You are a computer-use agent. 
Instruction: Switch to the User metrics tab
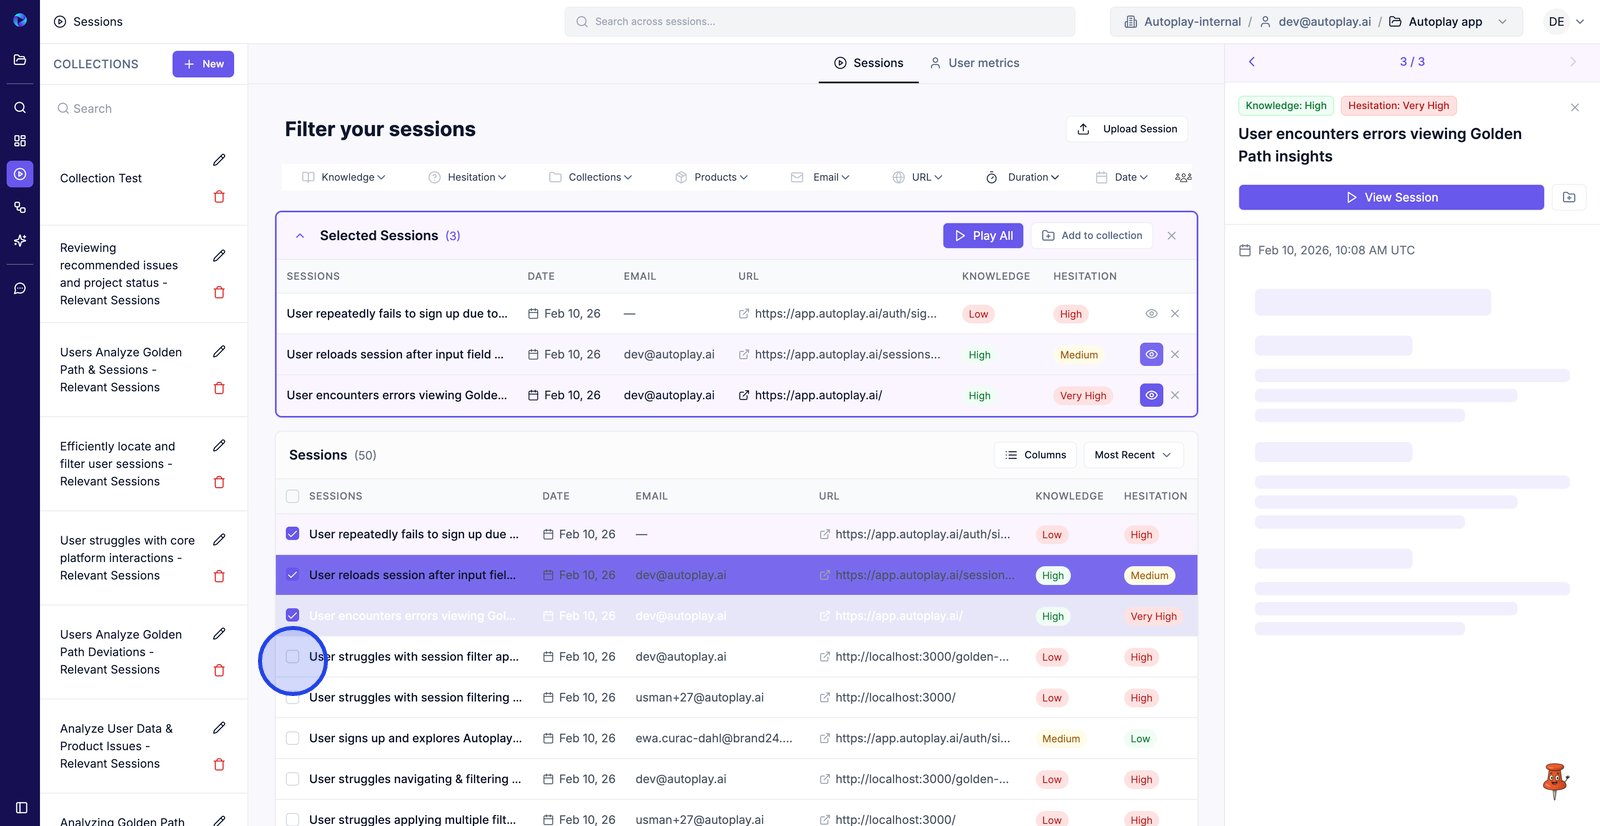pos(974,63)
